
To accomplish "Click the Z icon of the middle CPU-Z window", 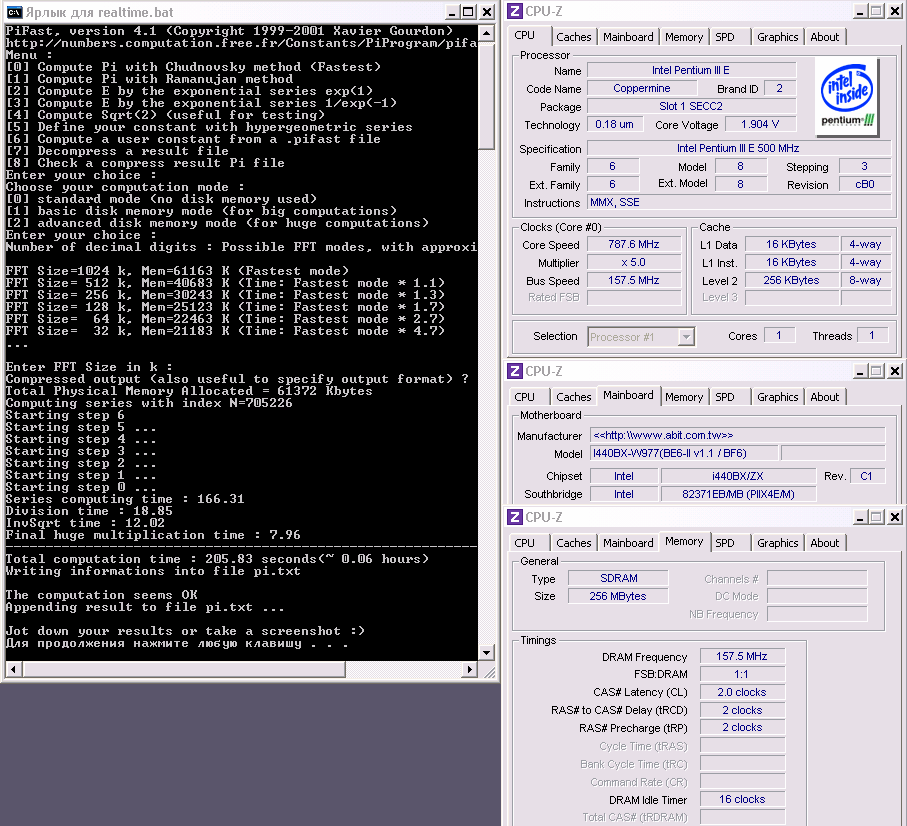I will point(515,371).
